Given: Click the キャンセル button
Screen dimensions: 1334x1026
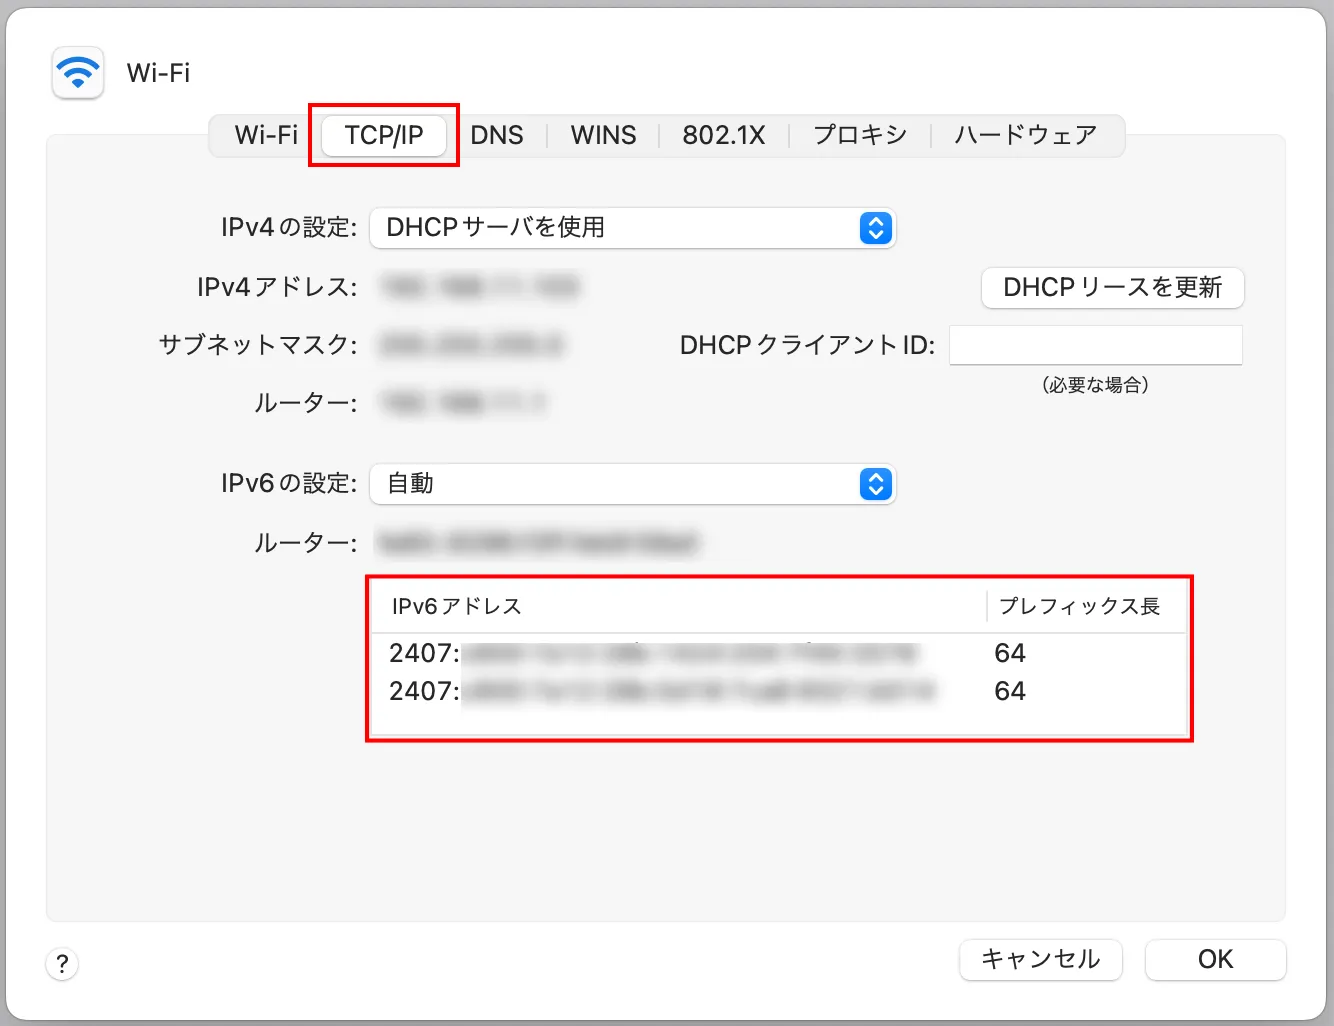Looking at the screenshot, I should coord(1041,960).
